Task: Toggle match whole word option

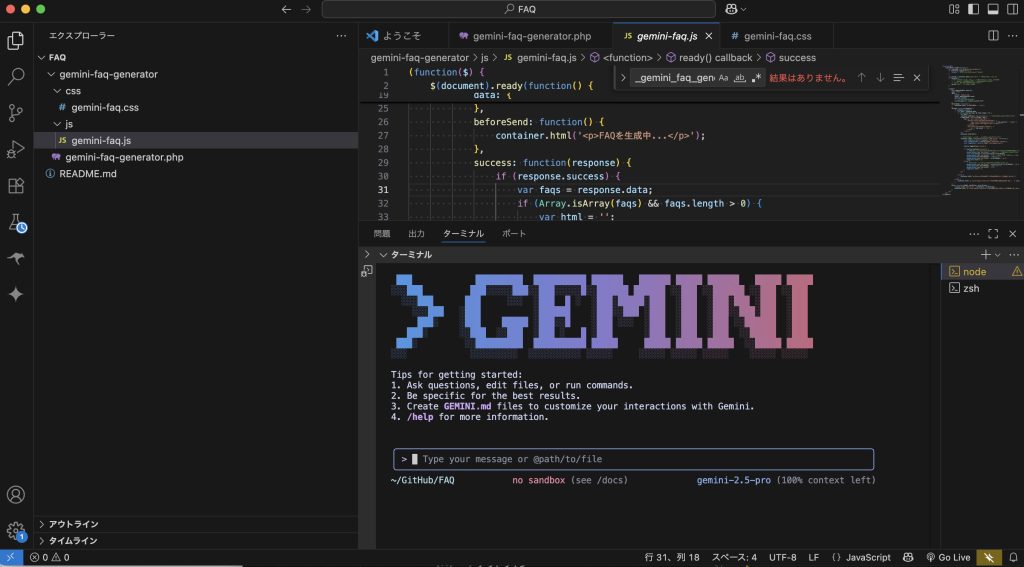Action: tap(740, 78)
